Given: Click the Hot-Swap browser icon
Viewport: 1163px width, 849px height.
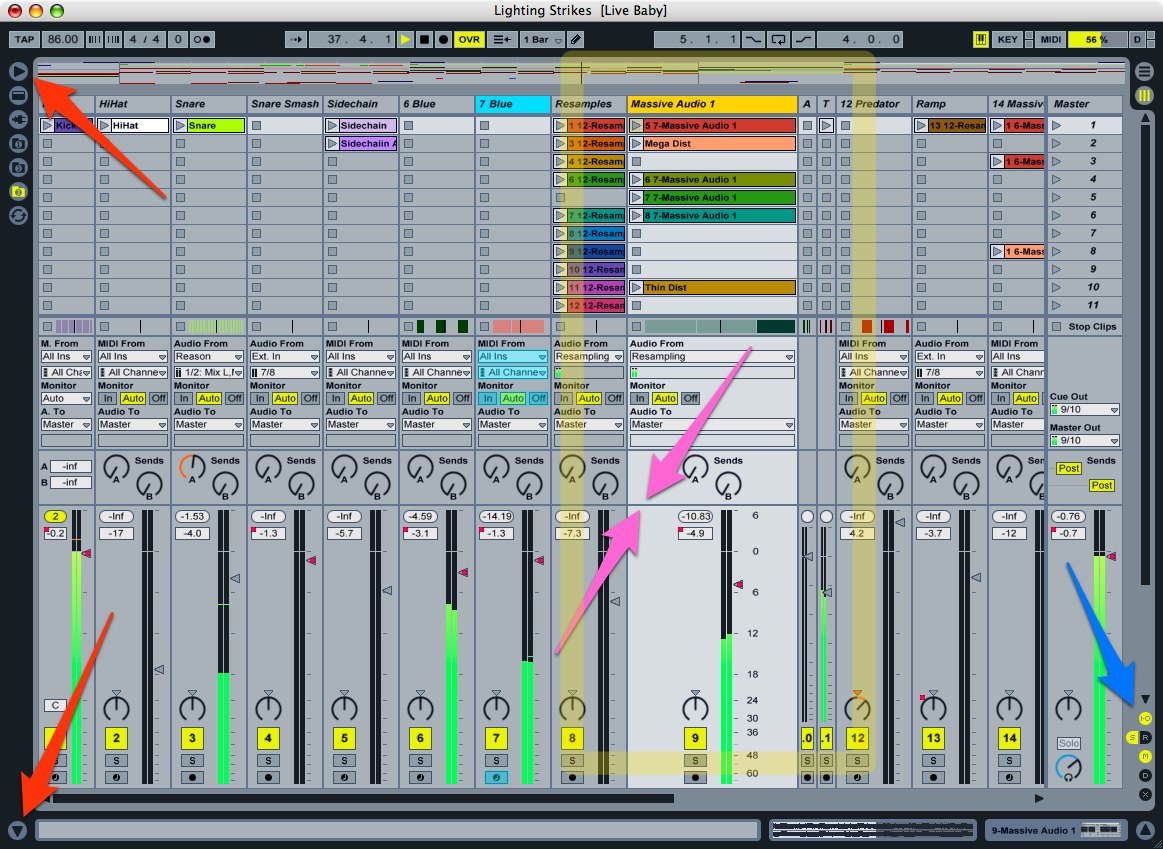Looking at the screenshot, I should click(17, 216).
